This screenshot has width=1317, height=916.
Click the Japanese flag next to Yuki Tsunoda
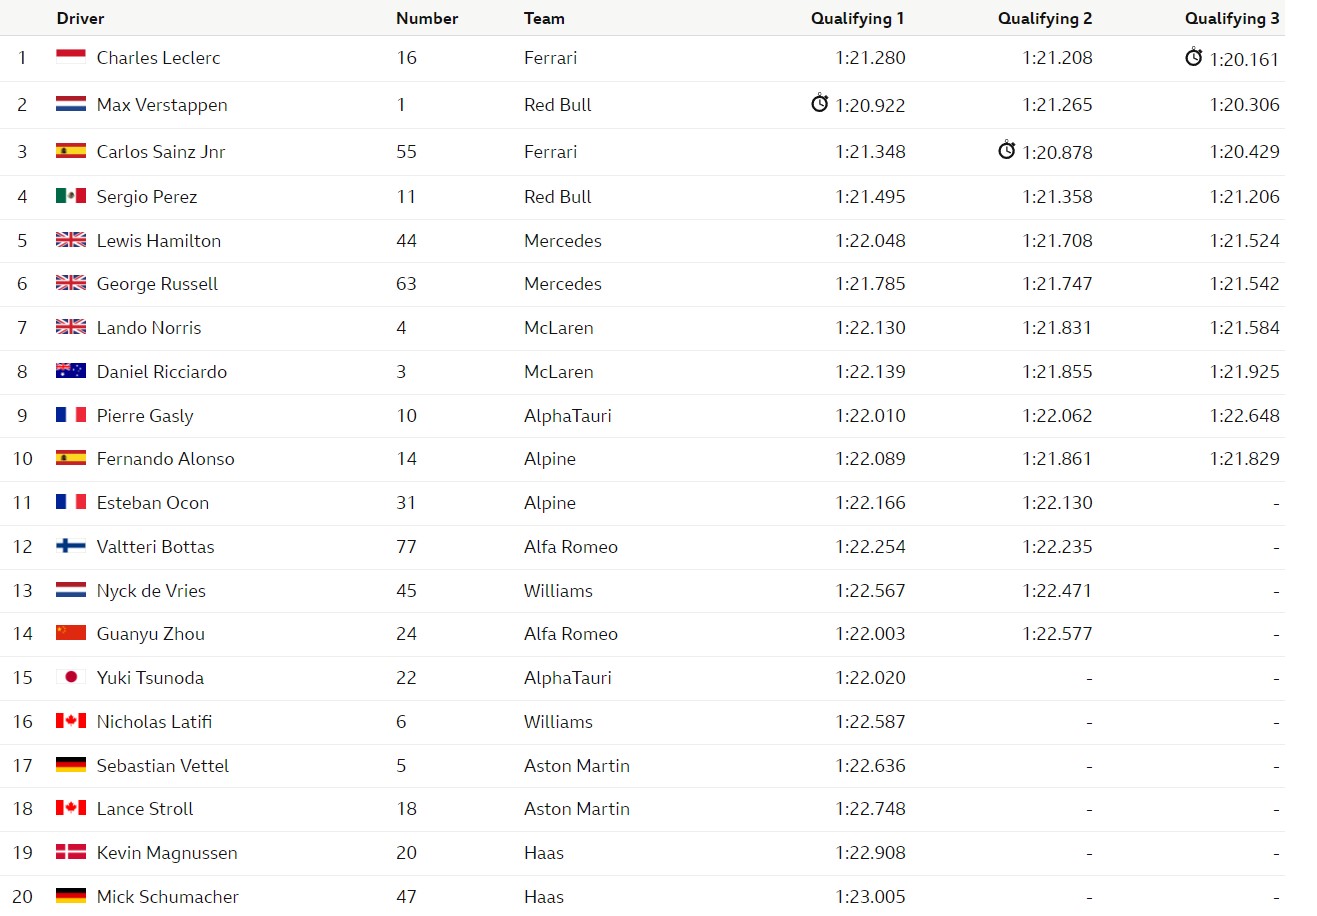[x=71, y=677]
